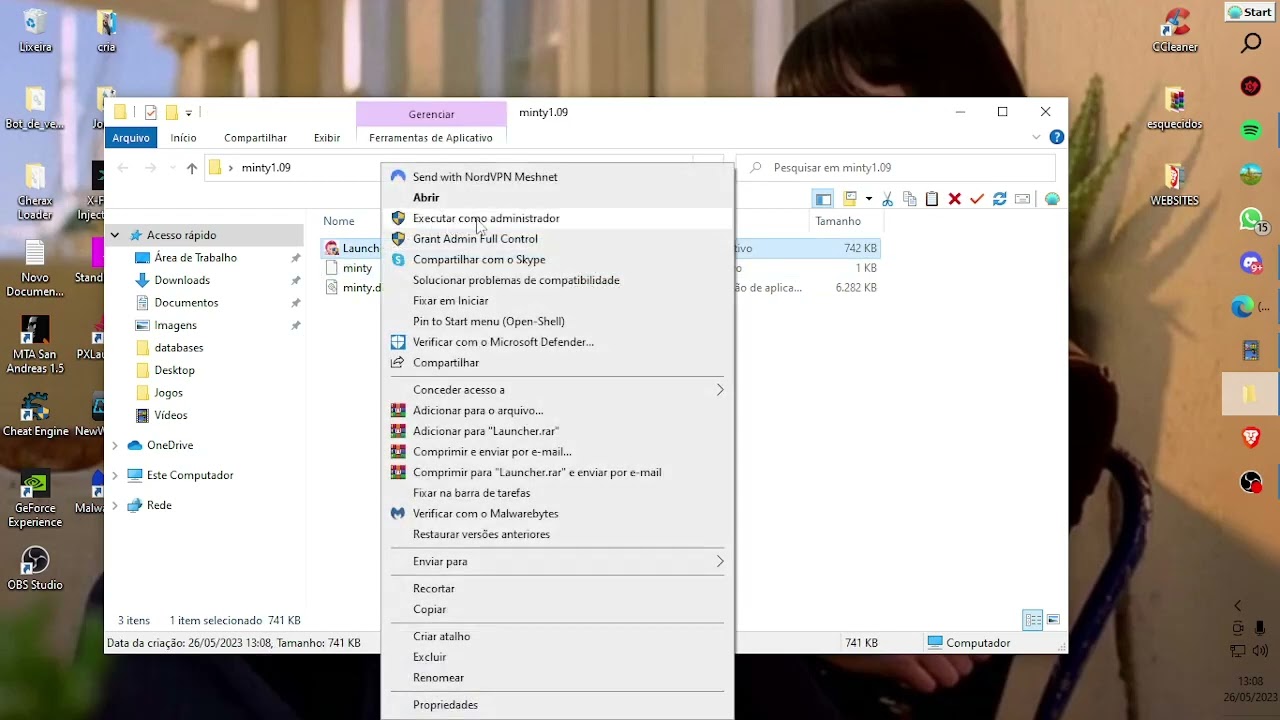Open Downloads in quick access
1280x720 pixels.
182,280
